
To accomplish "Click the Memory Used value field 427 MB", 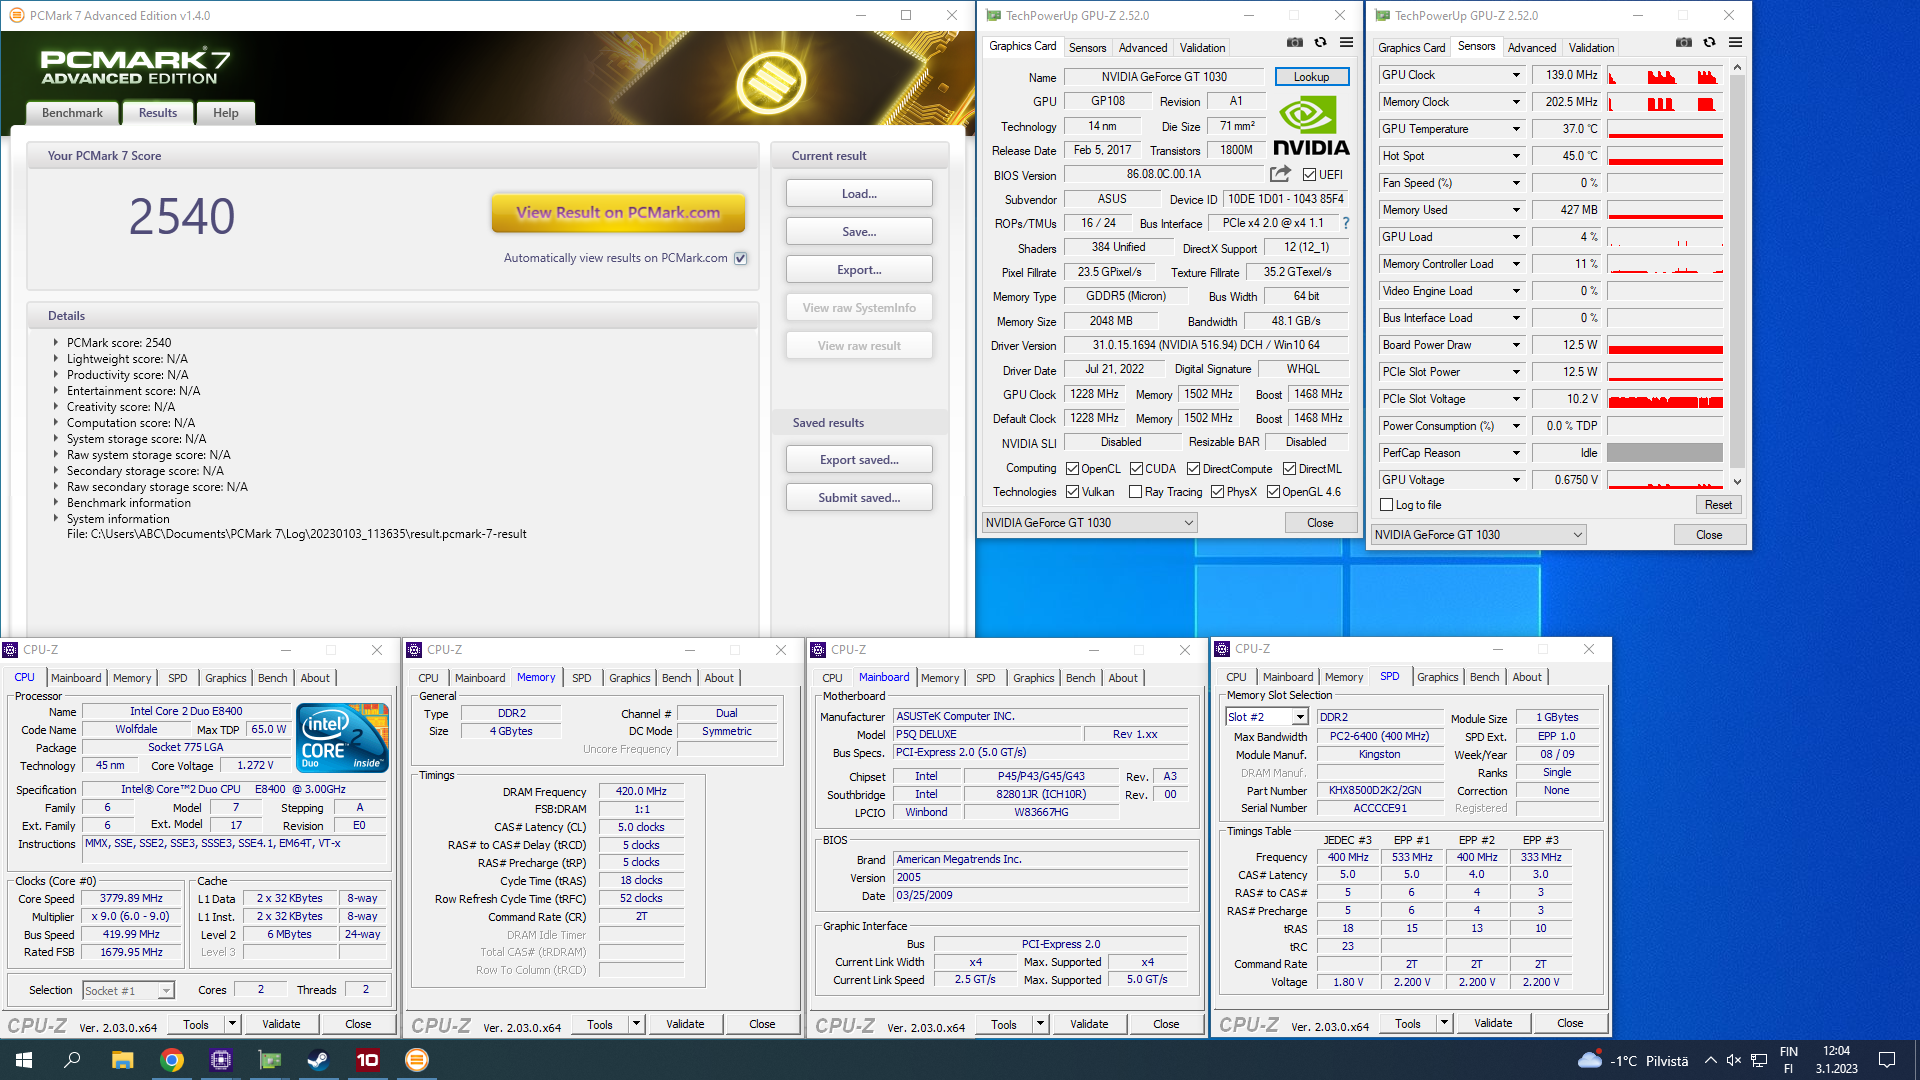I will coord(1566,210).
